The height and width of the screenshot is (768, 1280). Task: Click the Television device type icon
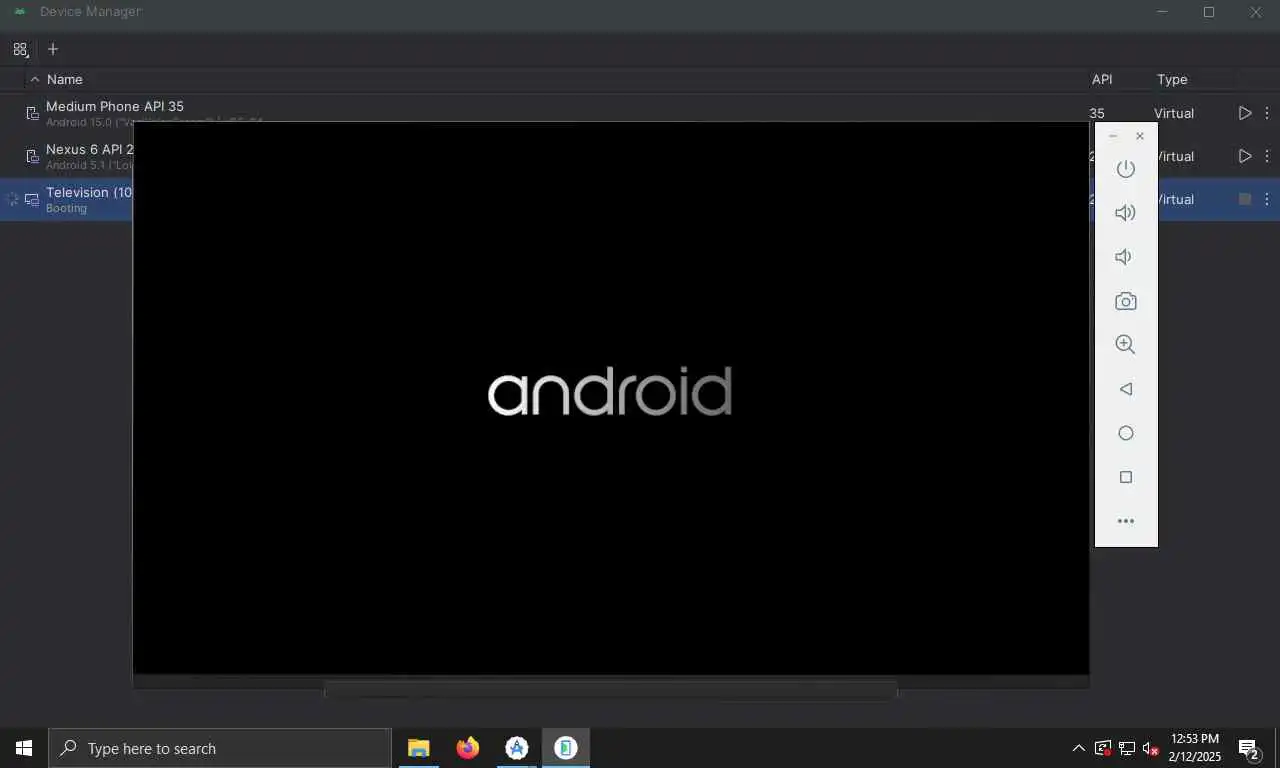(32, 199)
